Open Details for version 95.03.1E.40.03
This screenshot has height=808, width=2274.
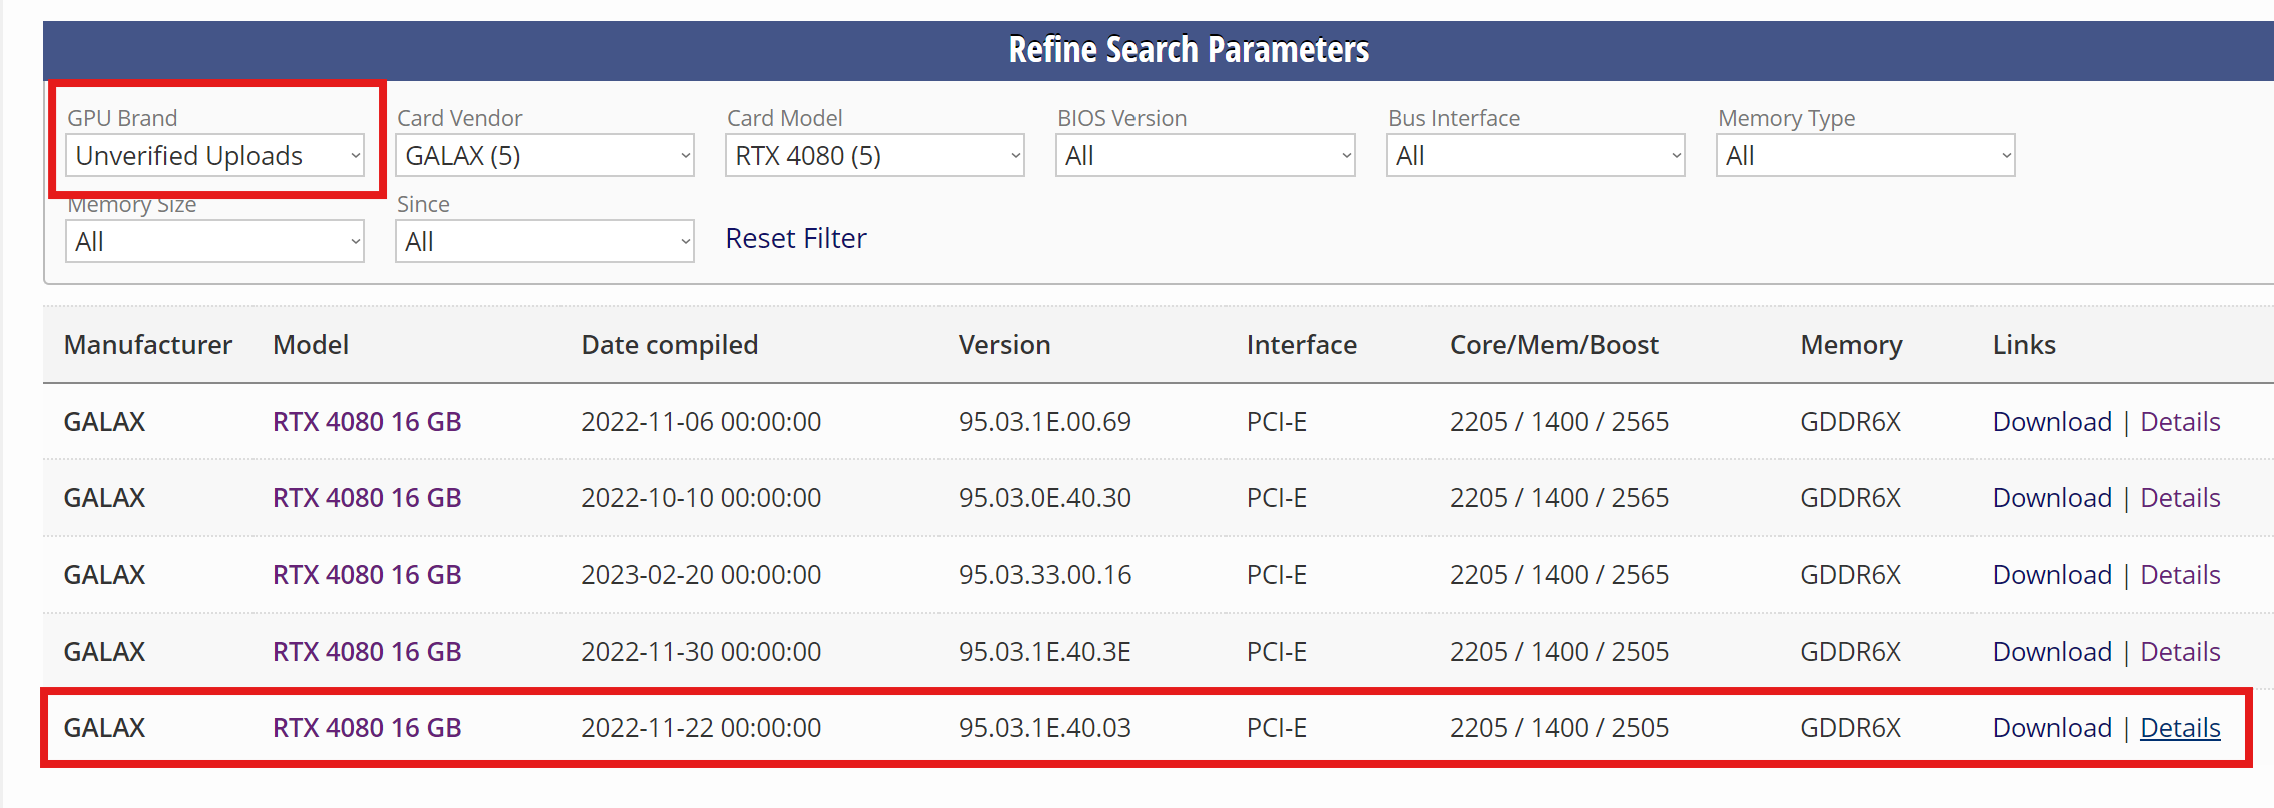[2179, 728]
